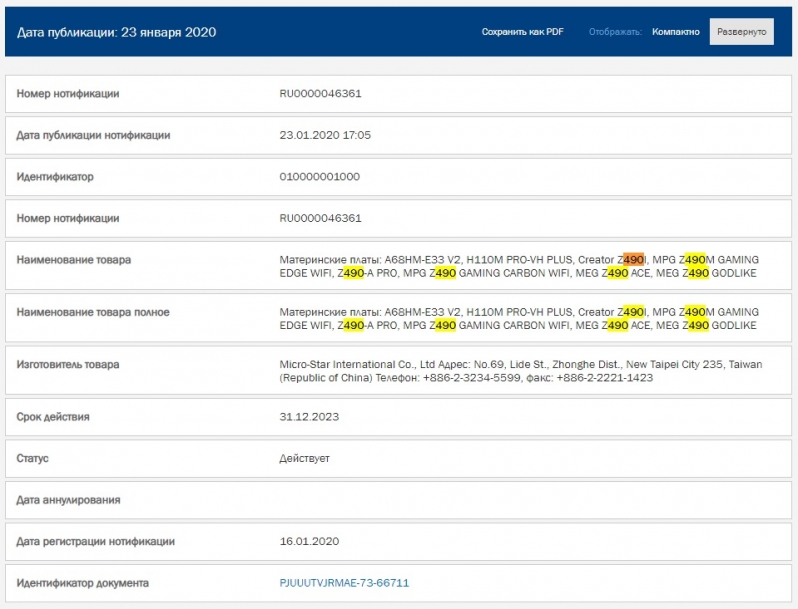Click the Срок действия label
The image size is (798, 609).
click(x=53, y=417)
